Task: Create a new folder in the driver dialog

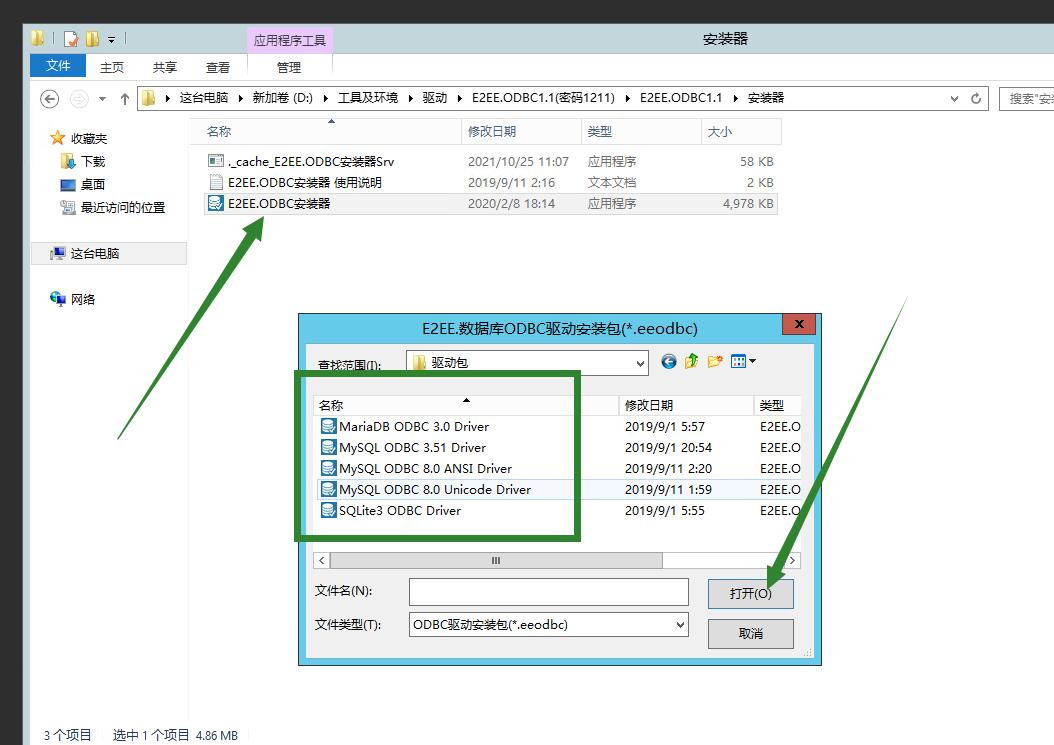Action: point(715,362)
